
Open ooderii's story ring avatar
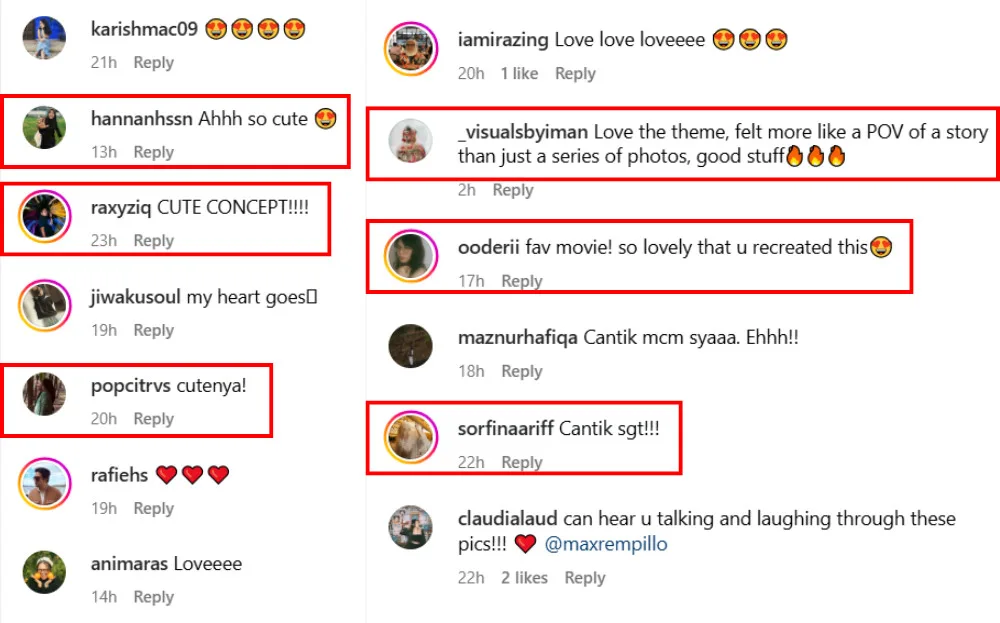410,258
